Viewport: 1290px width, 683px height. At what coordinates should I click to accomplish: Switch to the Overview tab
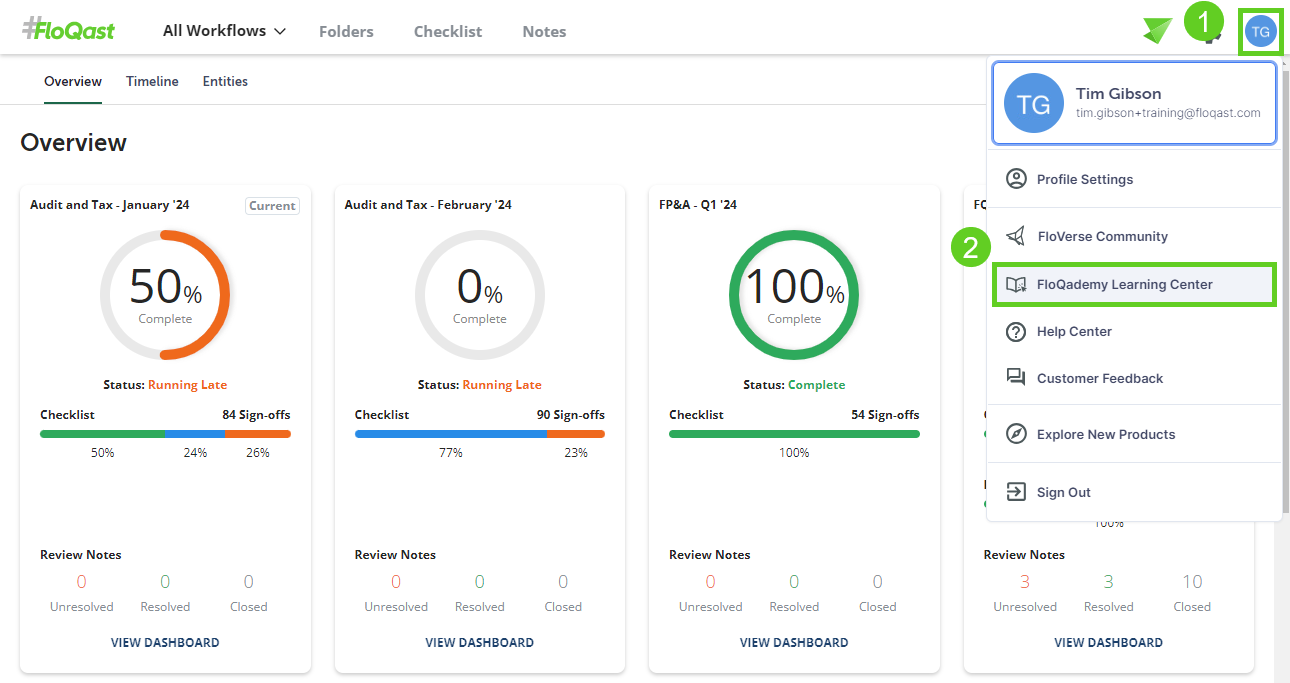73,81
